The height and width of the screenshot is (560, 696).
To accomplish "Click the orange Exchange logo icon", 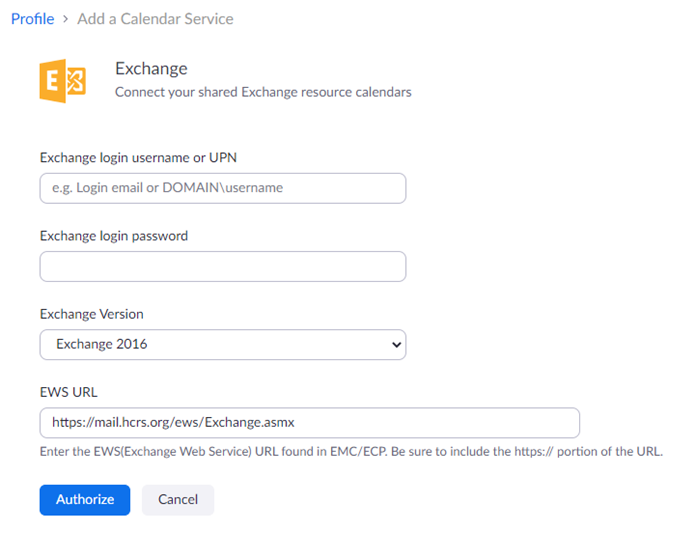I will [x=61, y=81].
